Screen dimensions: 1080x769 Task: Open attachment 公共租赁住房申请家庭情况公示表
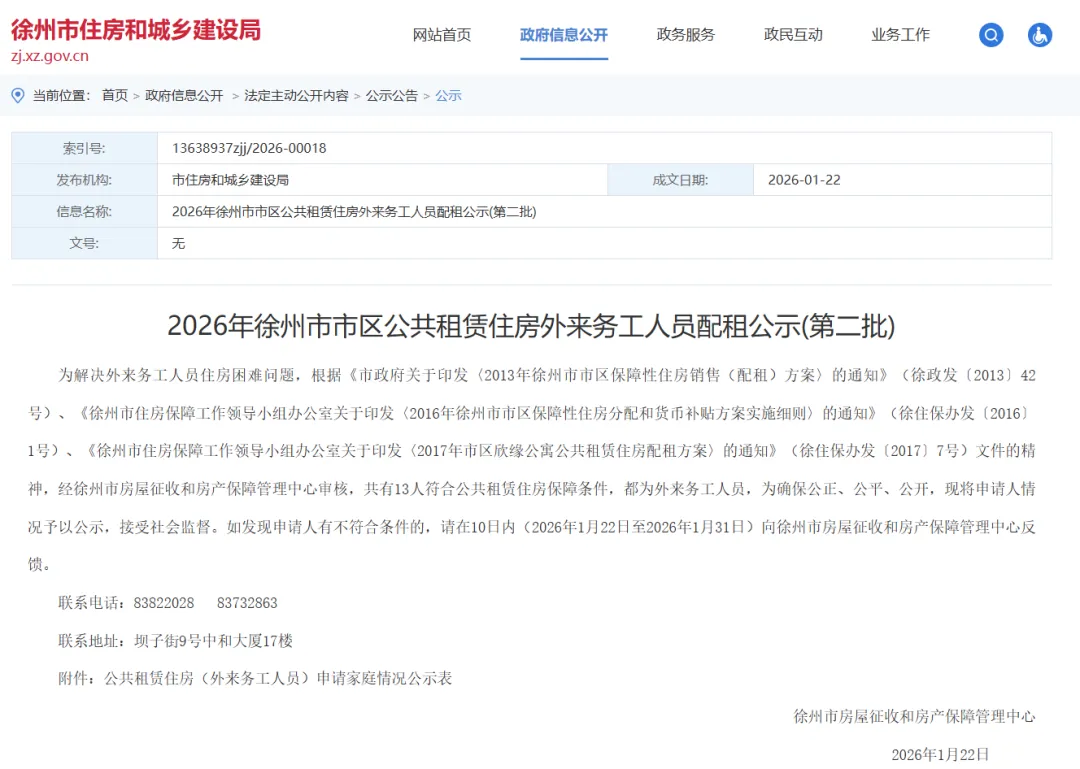click(278, 679)
